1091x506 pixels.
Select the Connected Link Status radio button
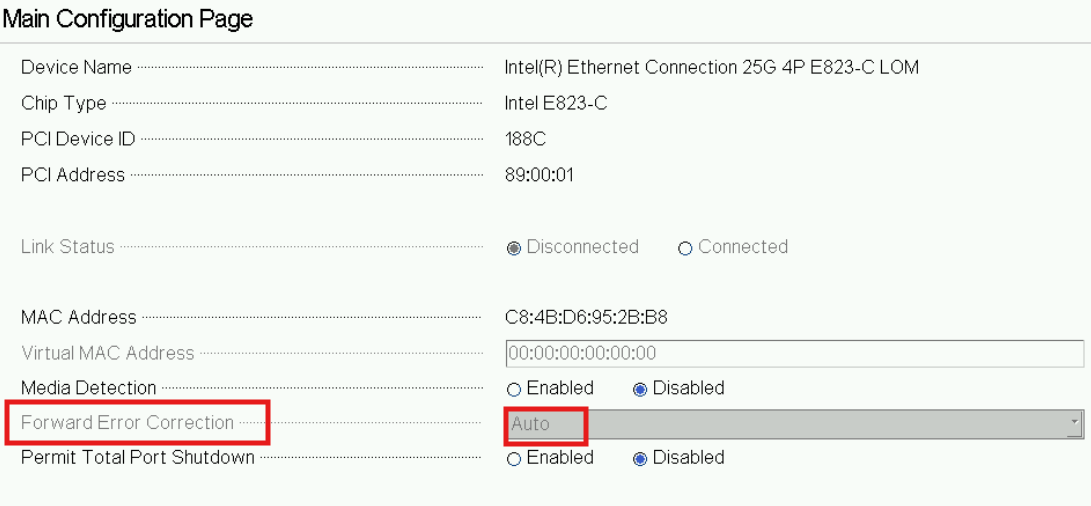click(685, 248)
